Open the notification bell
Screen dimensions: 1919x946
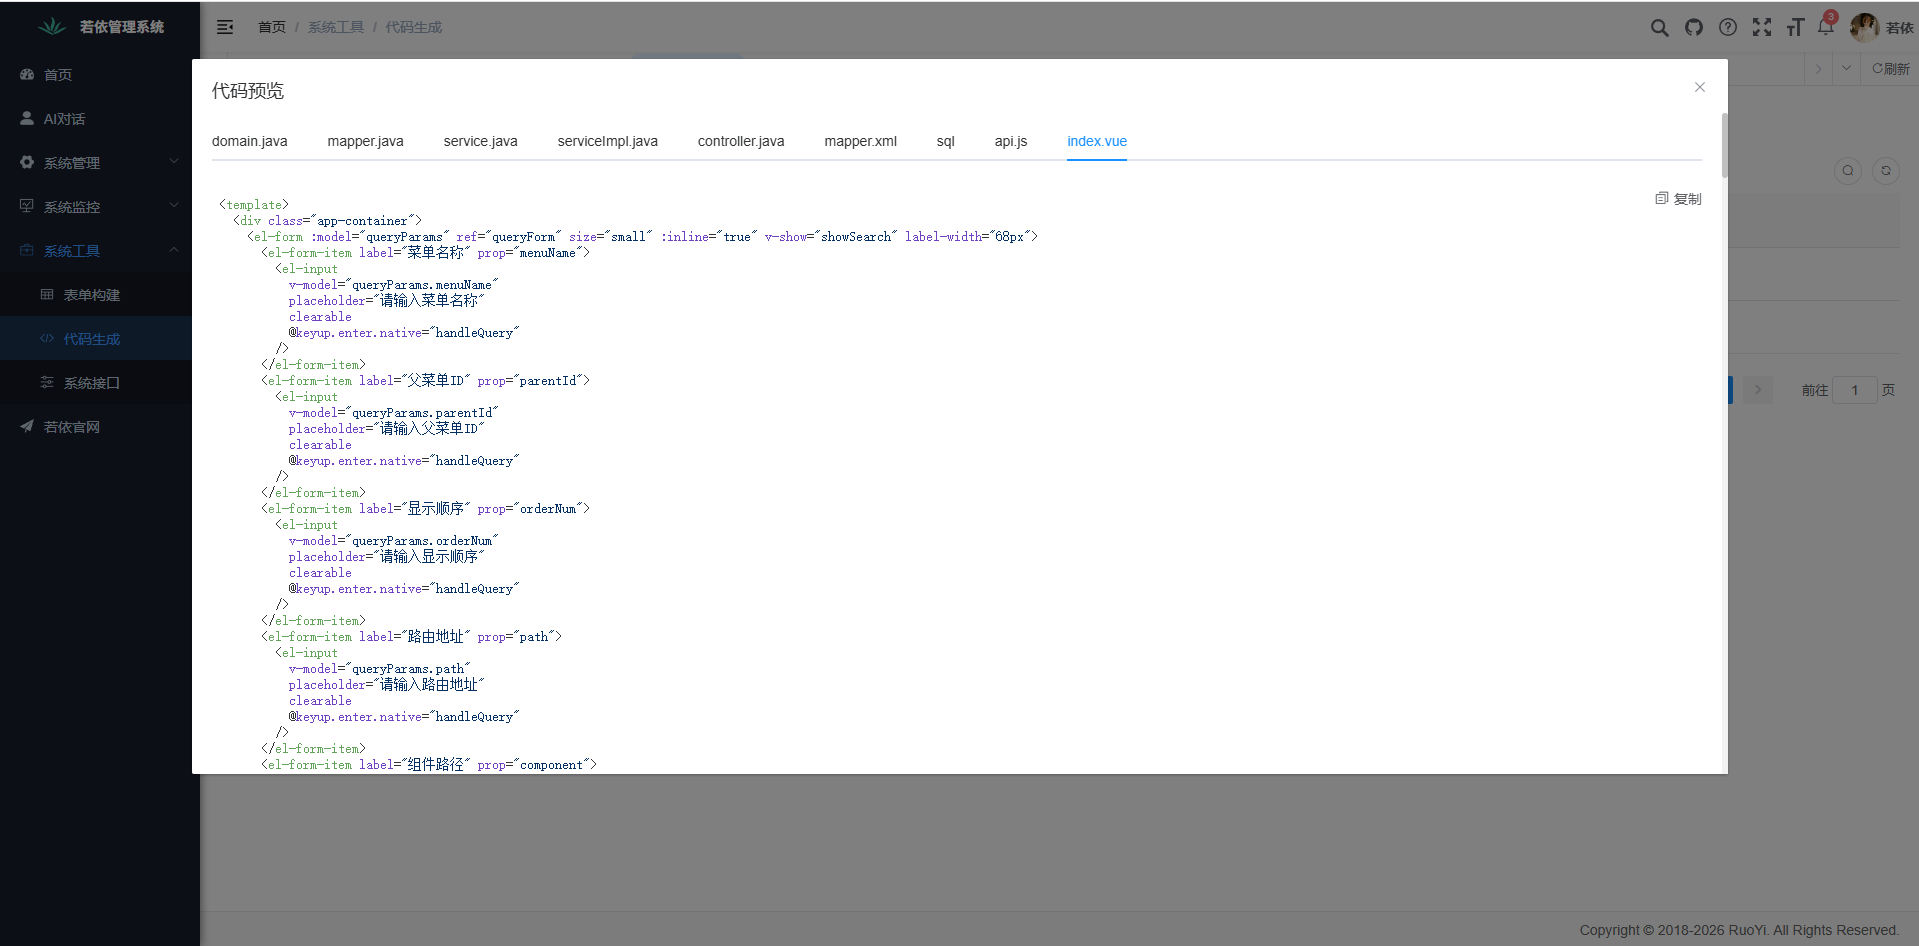tap(1826, 27)
